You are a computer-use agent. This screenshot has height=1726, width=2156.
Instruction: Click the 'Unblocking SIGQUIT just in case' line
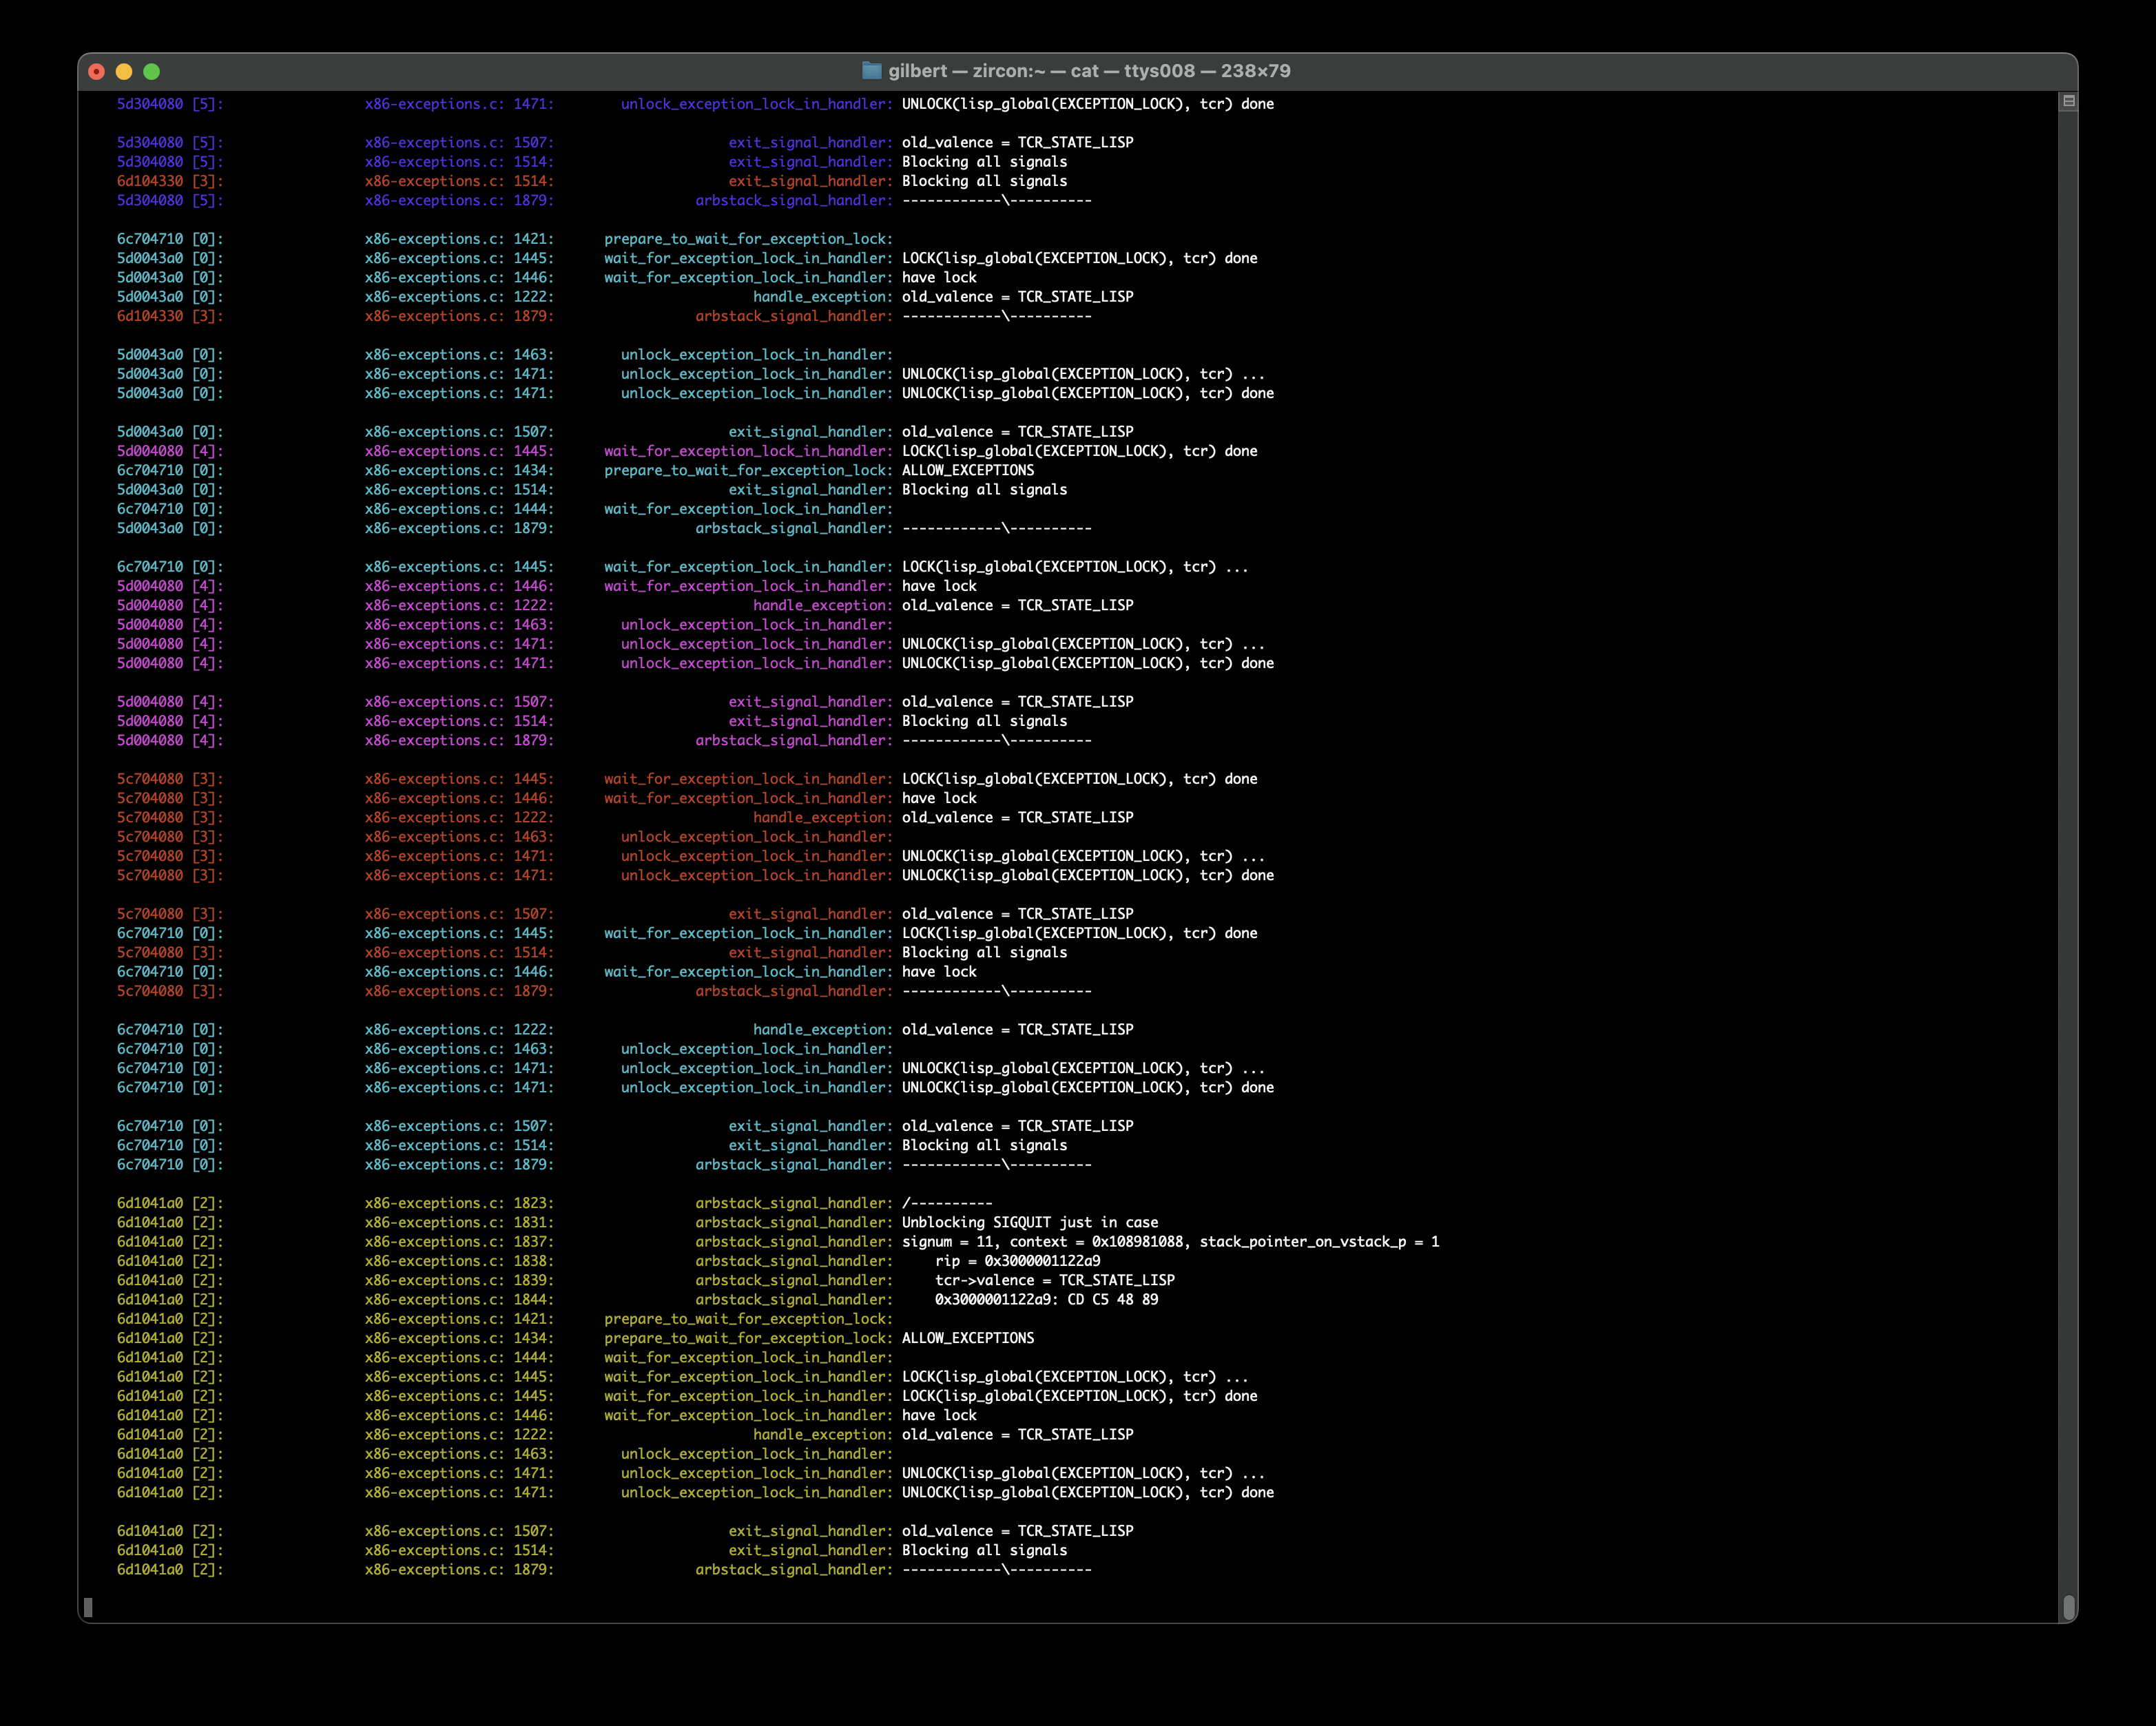click(x=1029, y=1222)
